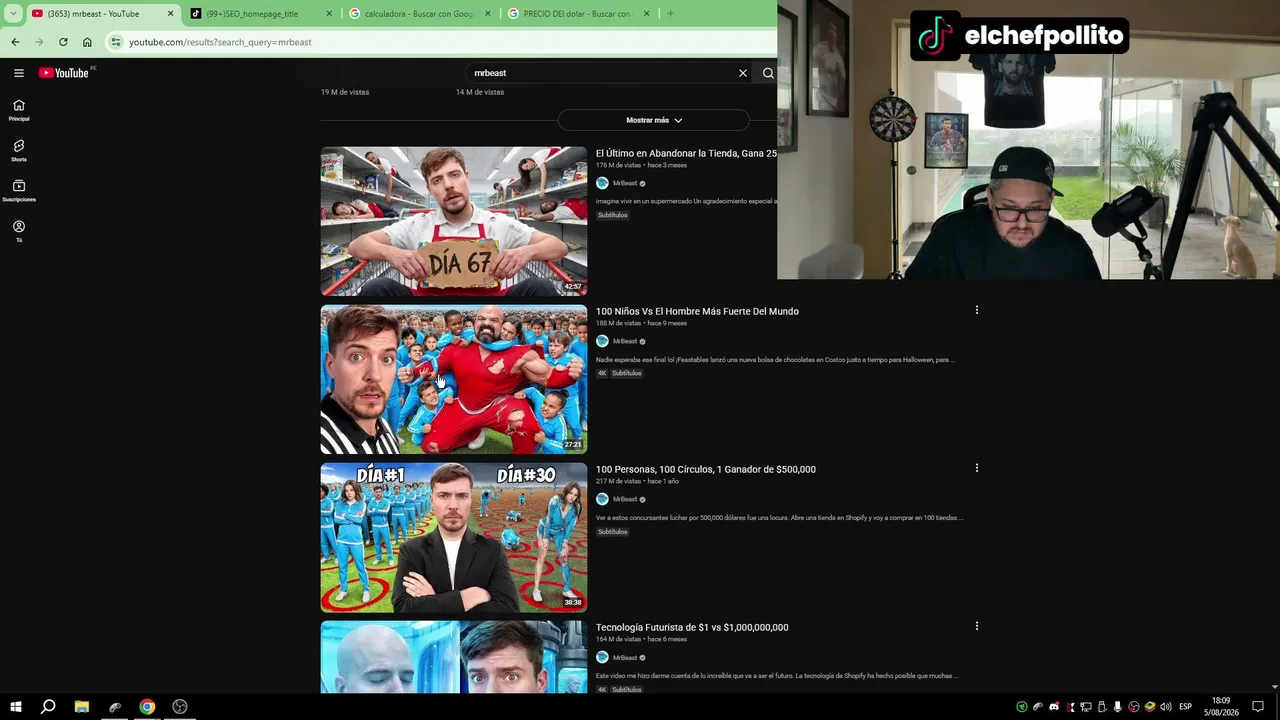Go back in the browser
Image resolution: width=1280 pixels, height=720 pixels.
pyautogui.click(x=15, y=42)
